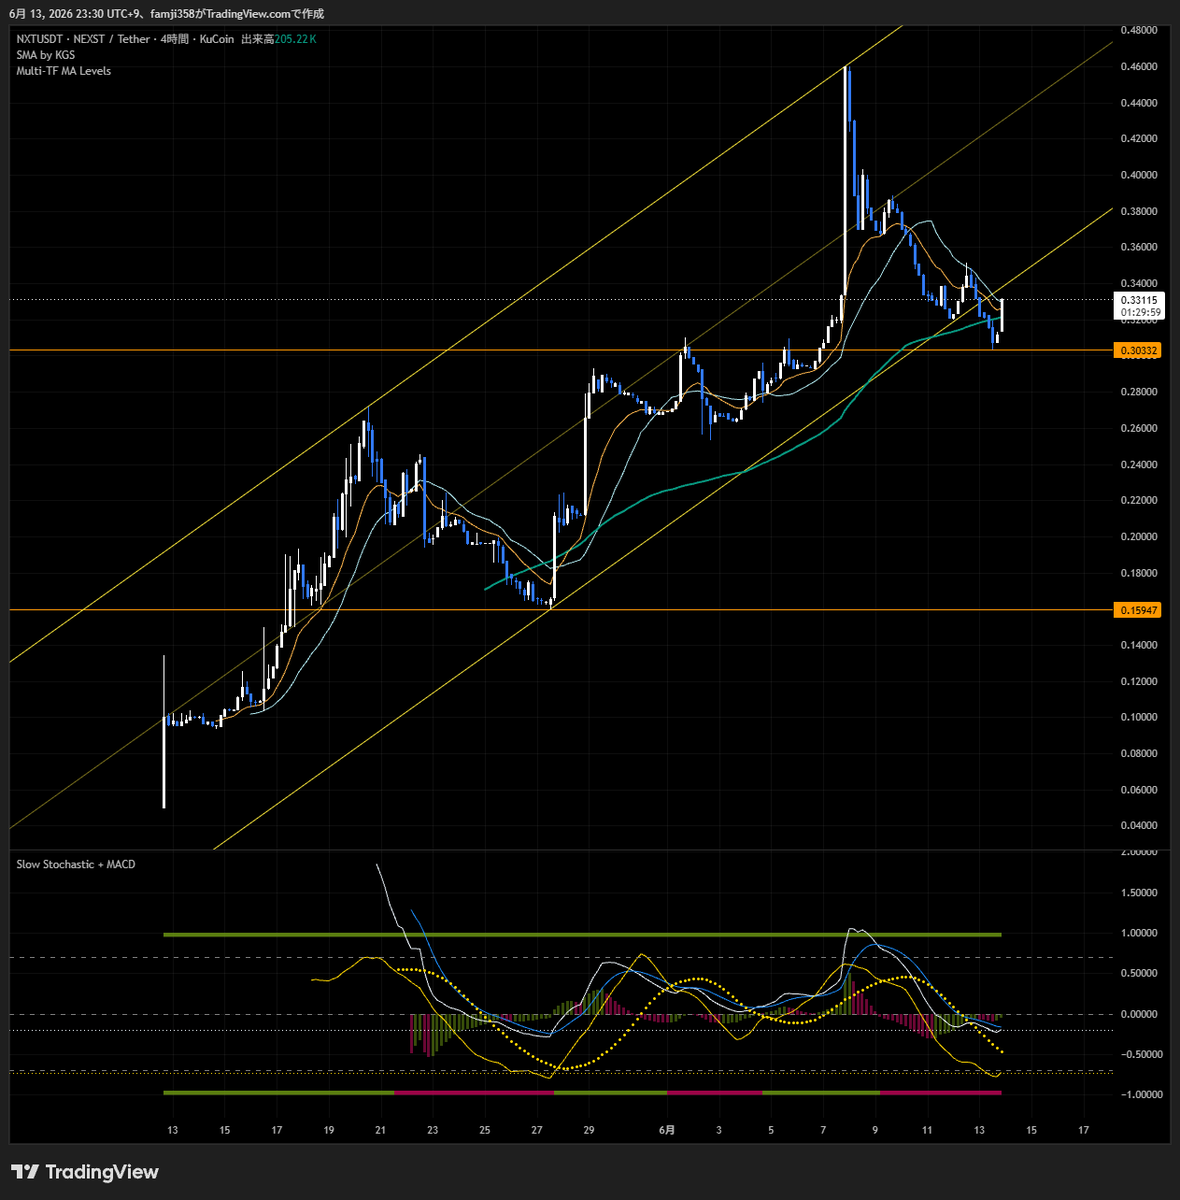1180x1200 pixels.
Task: Click date 19 on the time axis
Action: [329, 1130]
